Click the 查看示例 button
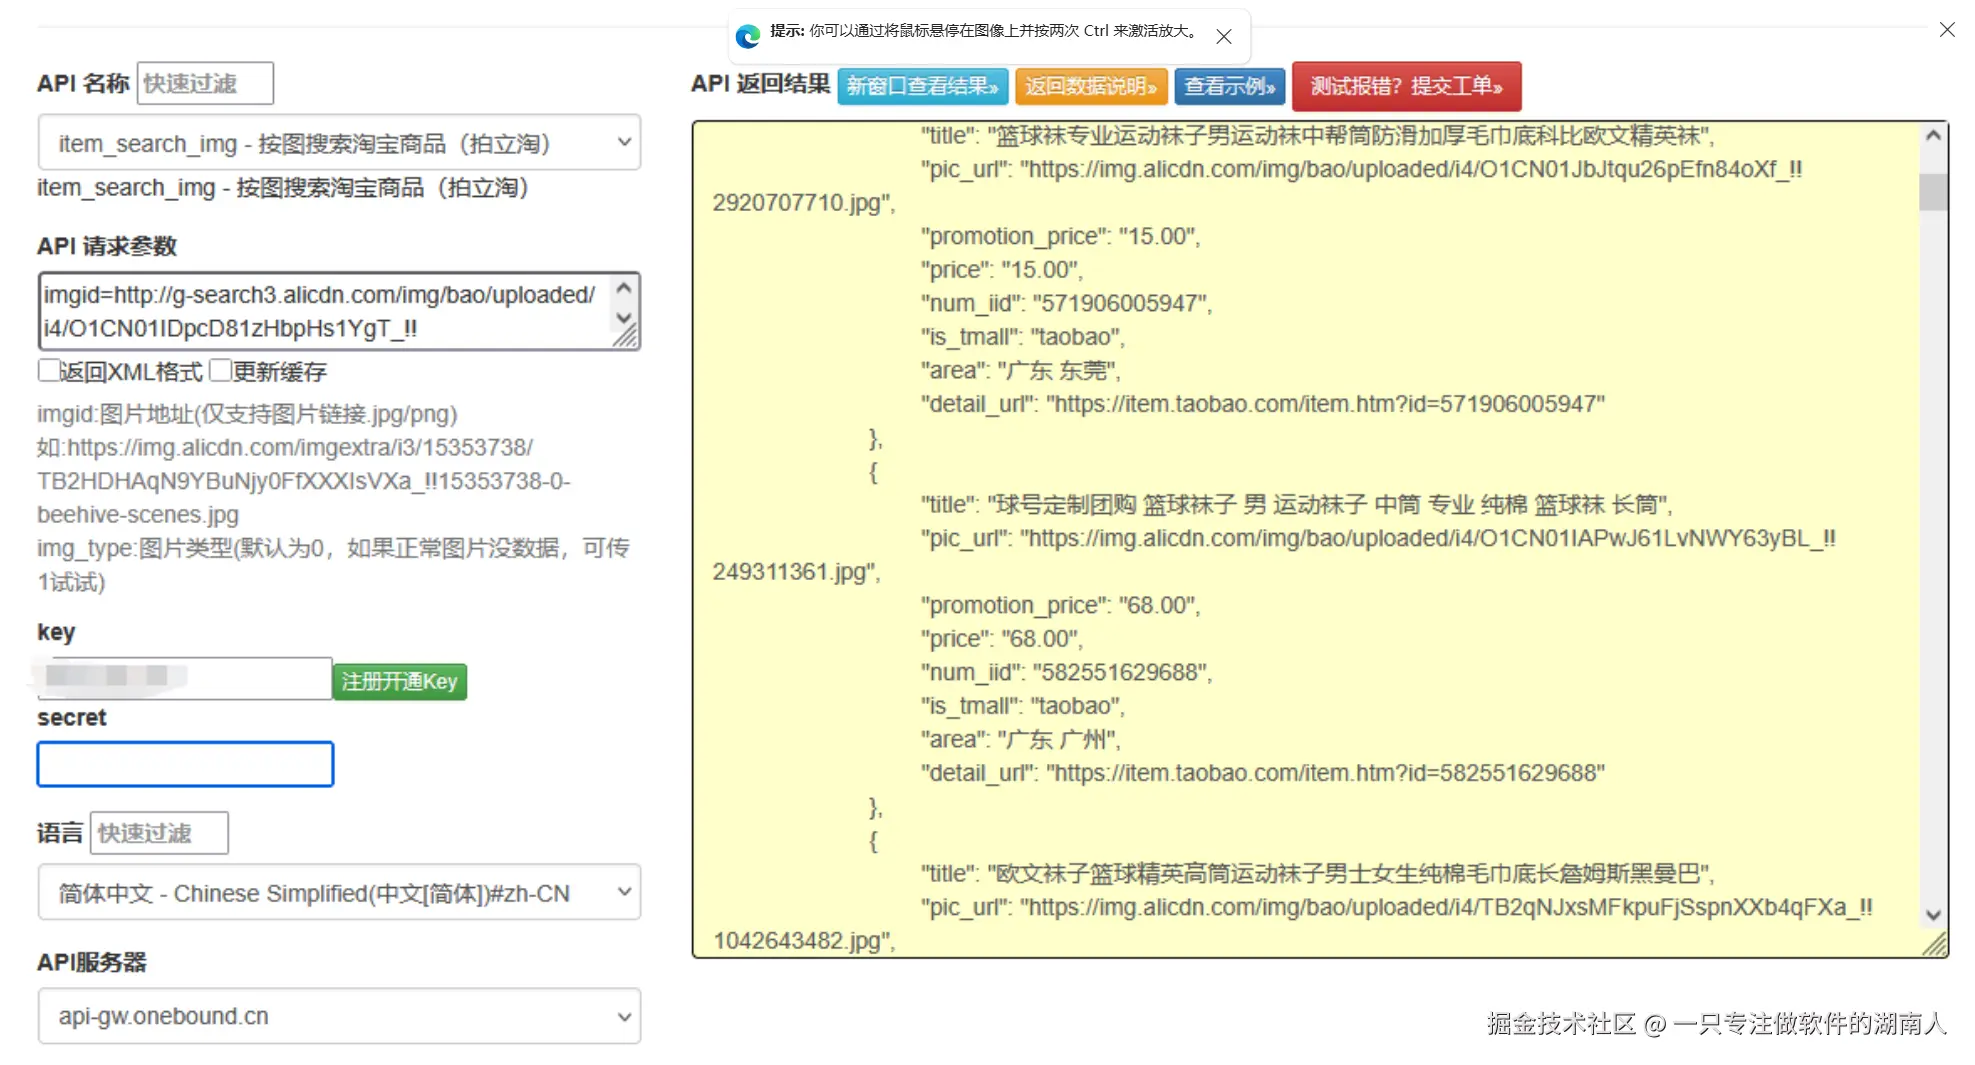 point(1229,86)
